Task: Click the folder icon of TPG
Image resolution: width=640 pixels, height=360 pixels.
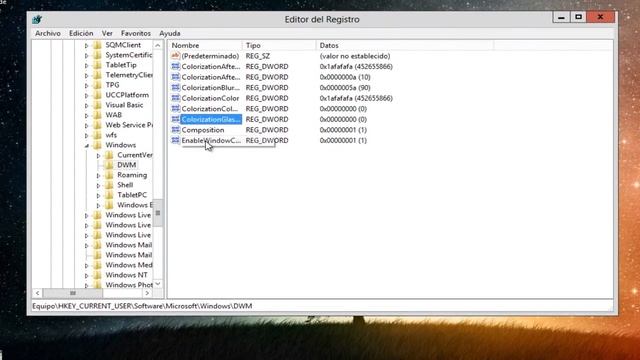Action: 98,85
